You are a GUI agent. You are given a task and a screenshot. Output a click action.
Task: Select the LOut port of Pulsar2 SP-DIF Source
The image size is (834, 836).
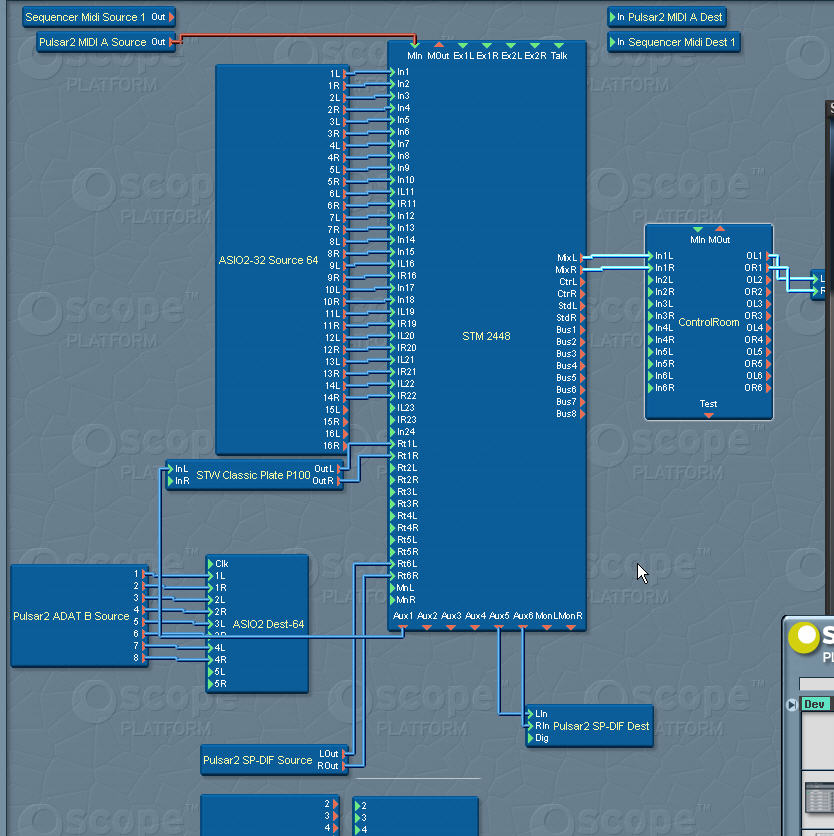(344, 754)
